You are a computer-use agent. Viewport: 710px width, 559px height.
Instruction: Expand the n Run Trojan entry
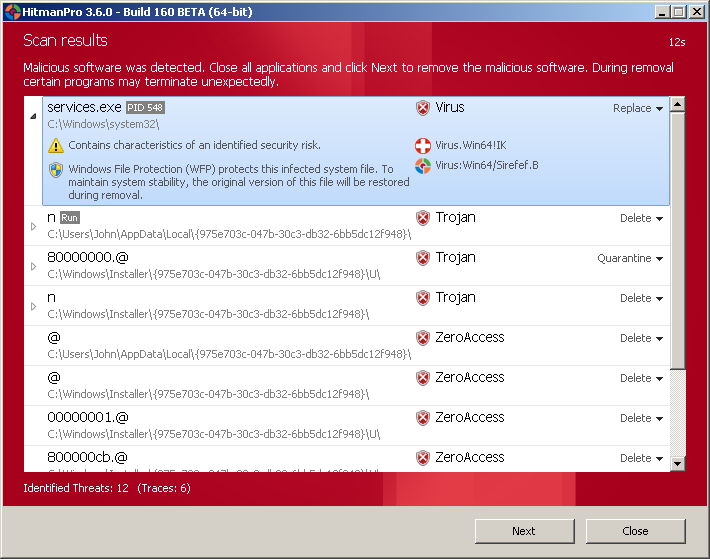click(x=34, y=226)
